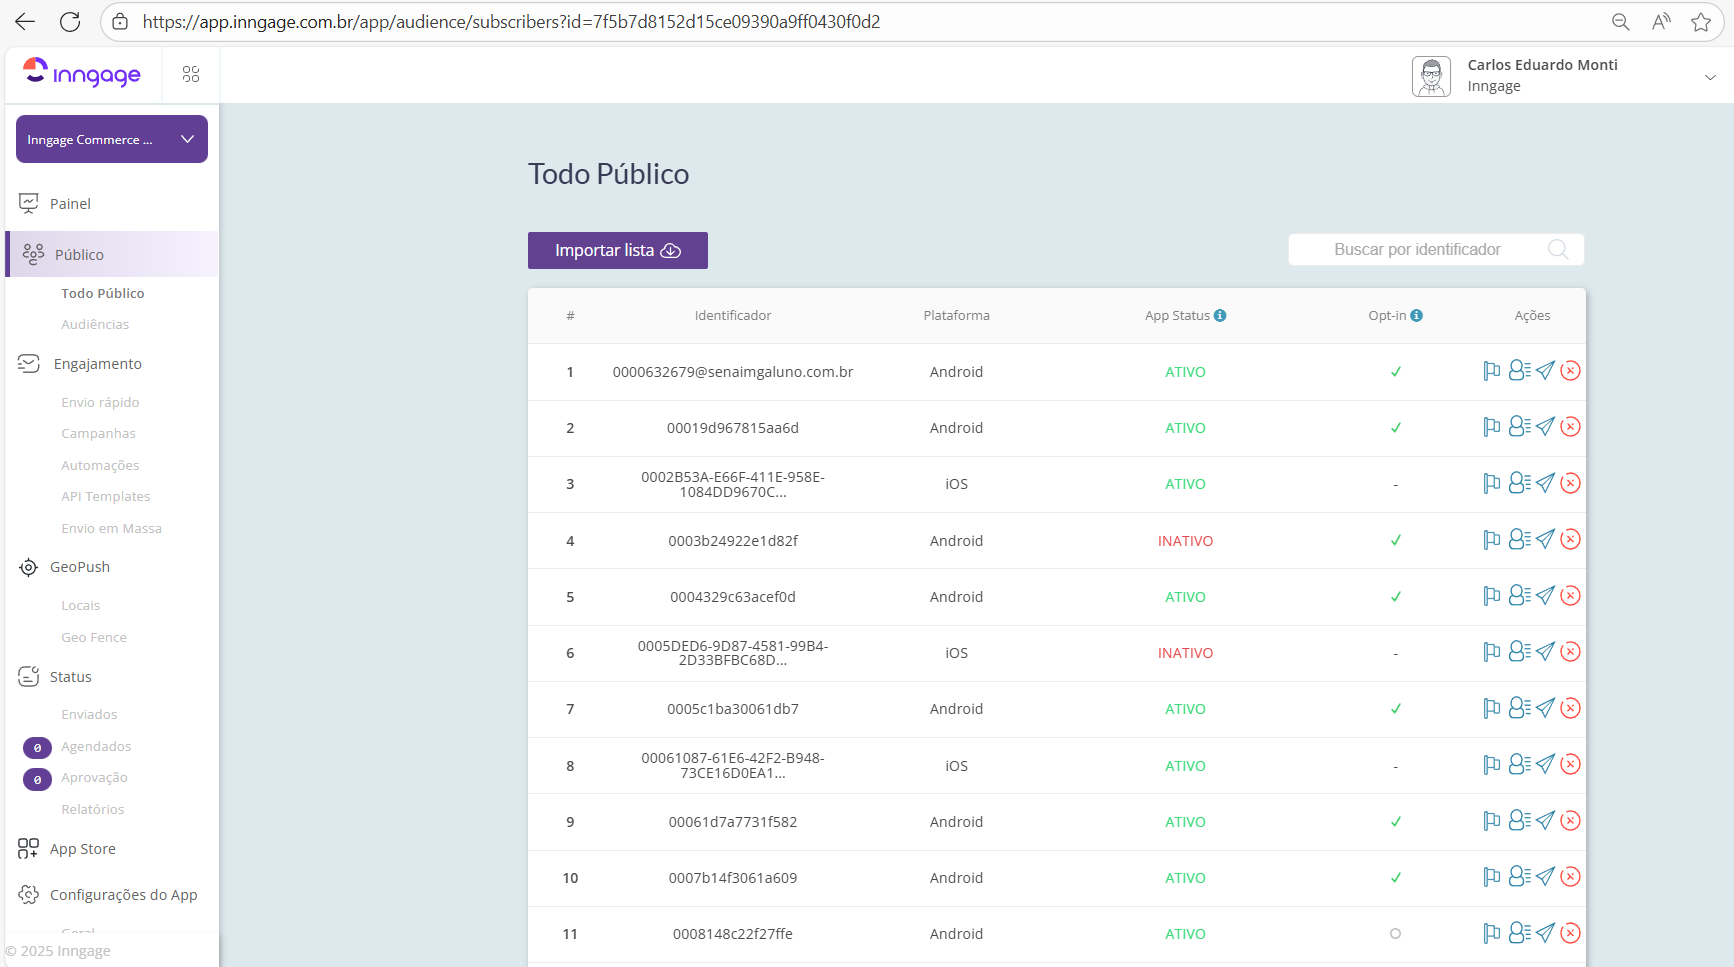
Task: Click the paper plane icon in row 7
Action: click(x=1545, y=708)
